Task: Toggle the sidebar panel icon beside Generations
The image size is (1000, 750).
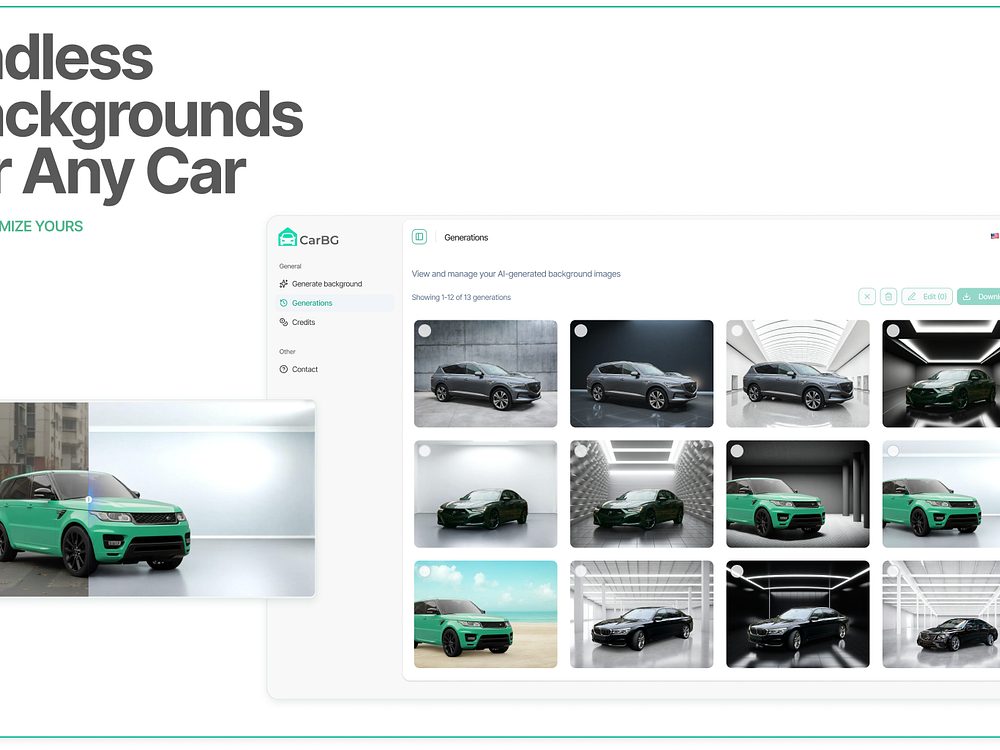Action: pos(419,237)
